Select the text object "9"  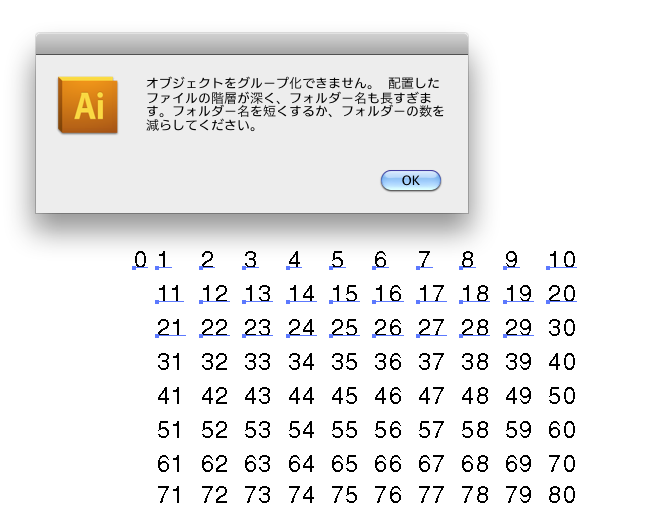512,260
